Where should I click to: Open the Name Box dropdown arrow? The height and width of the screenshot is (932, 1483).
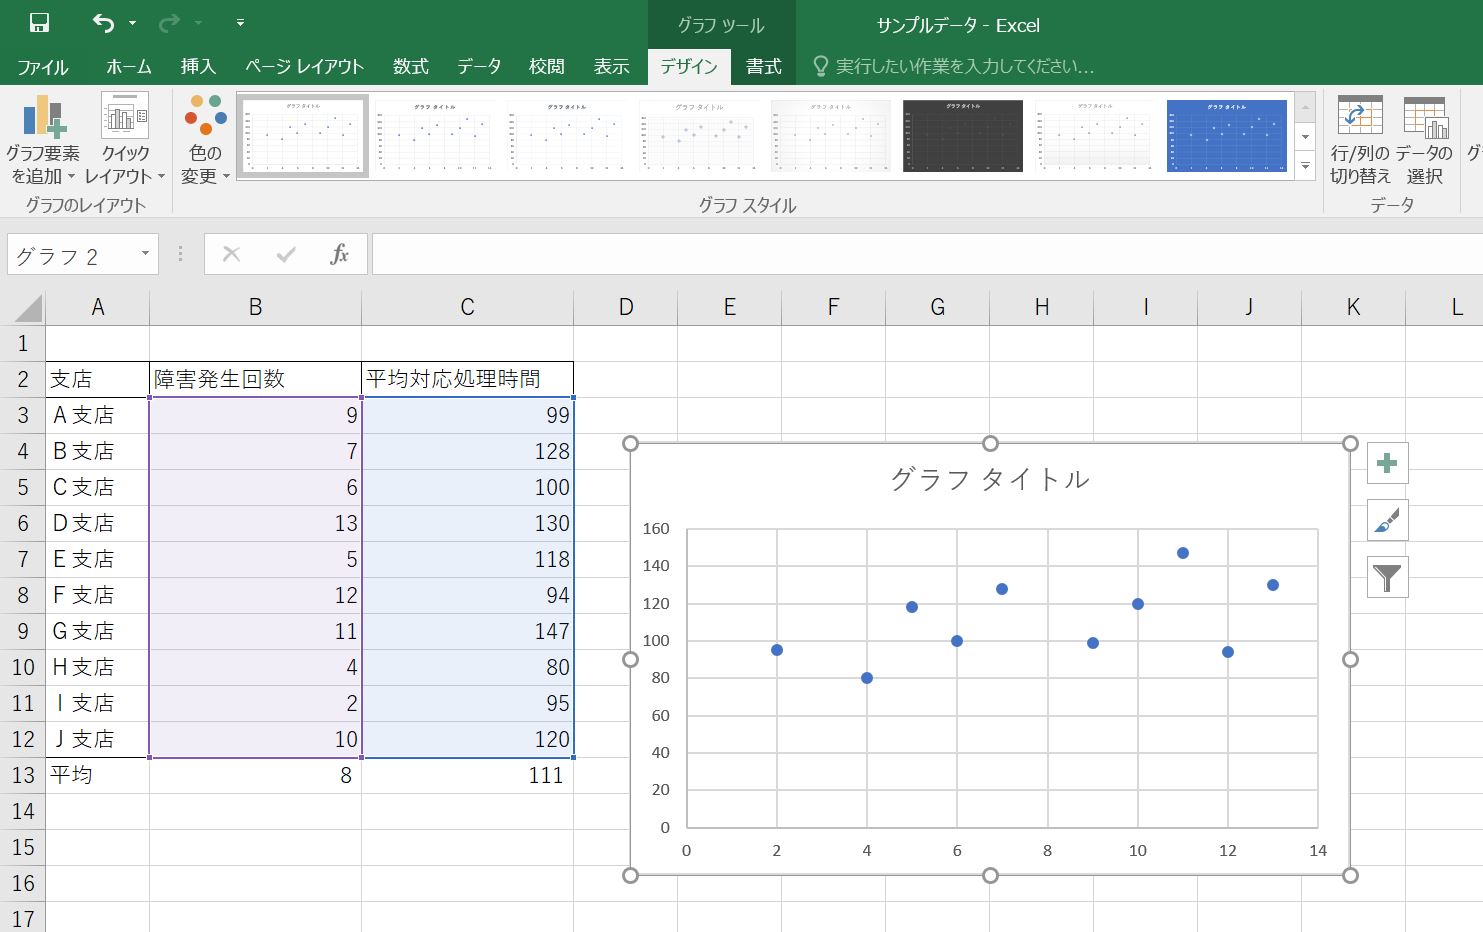pyautogui.click(x=146, y=254)
